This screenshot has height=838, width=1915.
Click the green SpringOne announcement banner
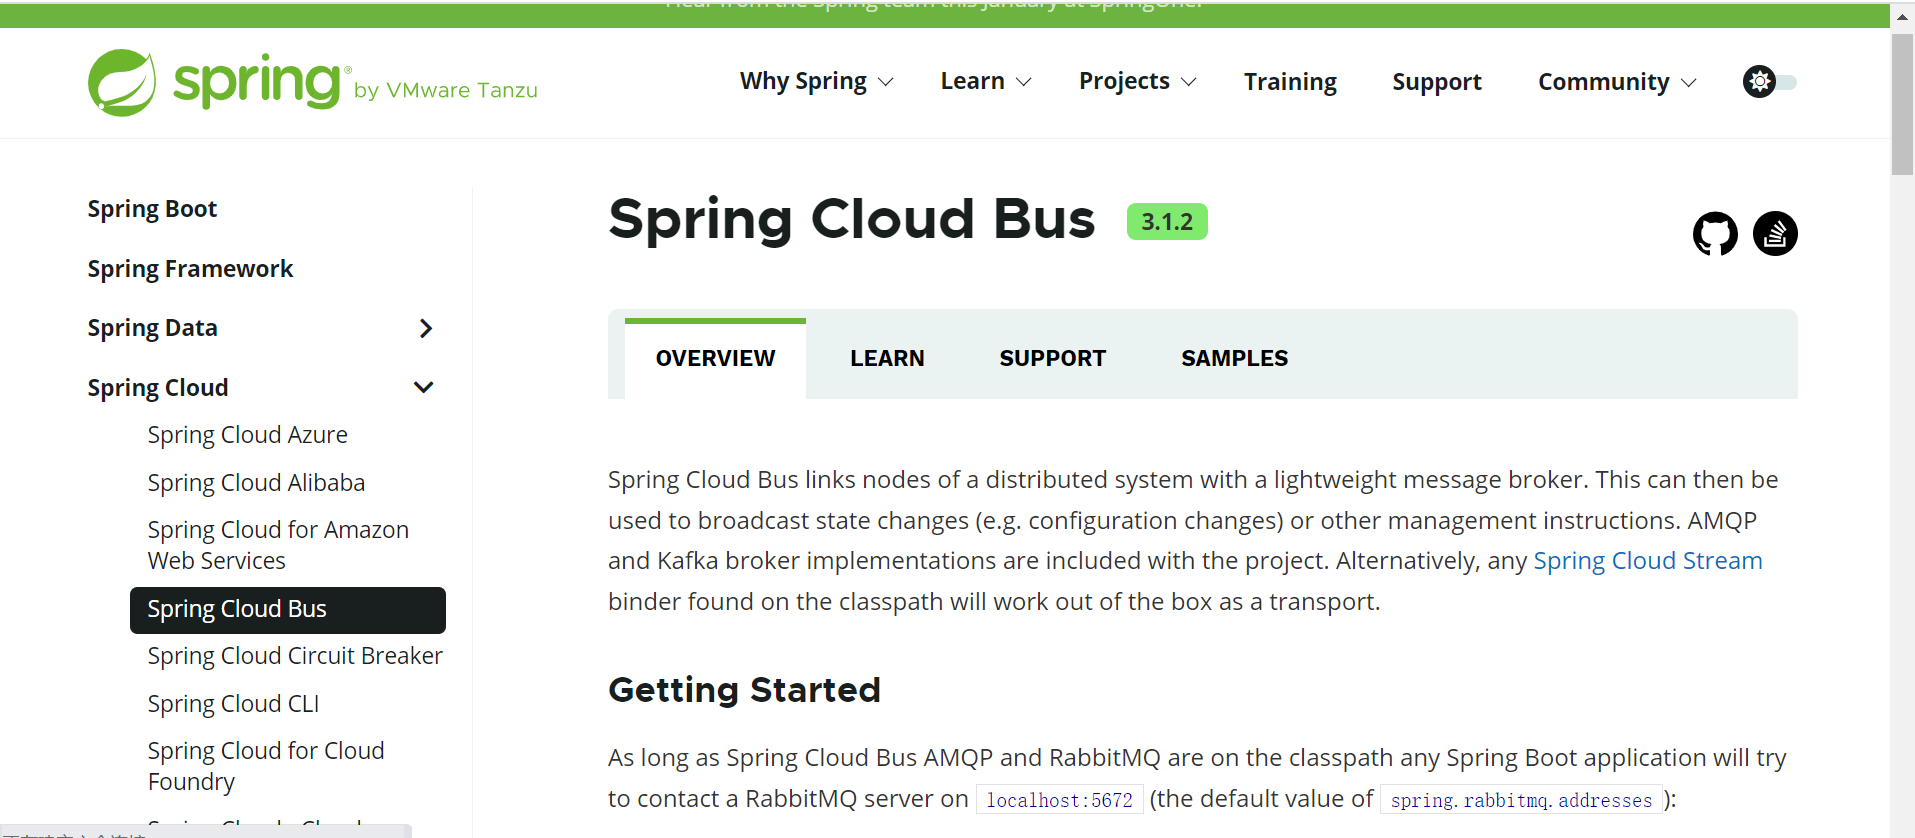(x=945, y=14)
